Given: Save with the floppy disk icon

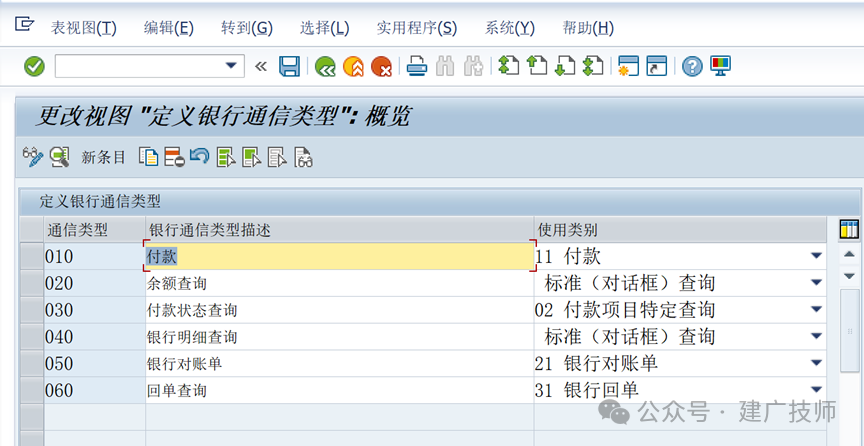Looking at the screenshot, I should pyautogui.click(x=289, y=67).
